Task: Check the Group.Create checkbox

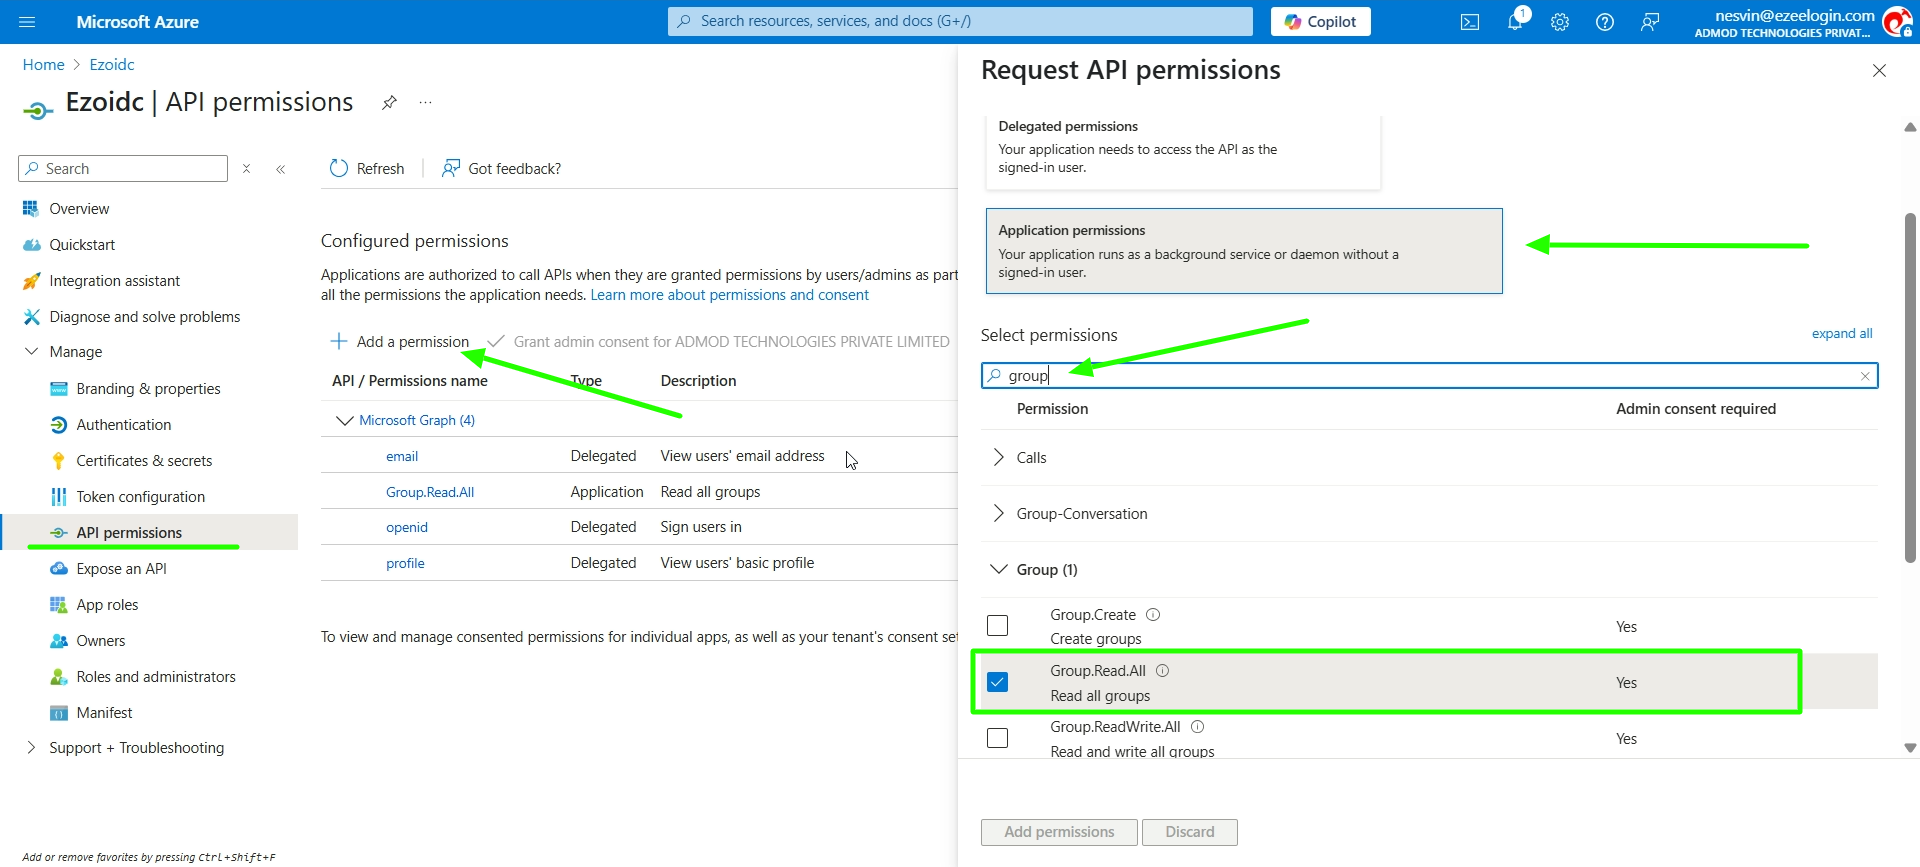Action: coord(997,626)
